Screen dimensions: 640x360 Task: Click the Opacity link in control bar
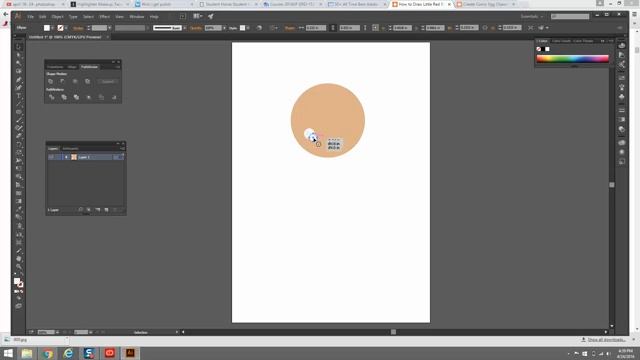click(196, 28)
